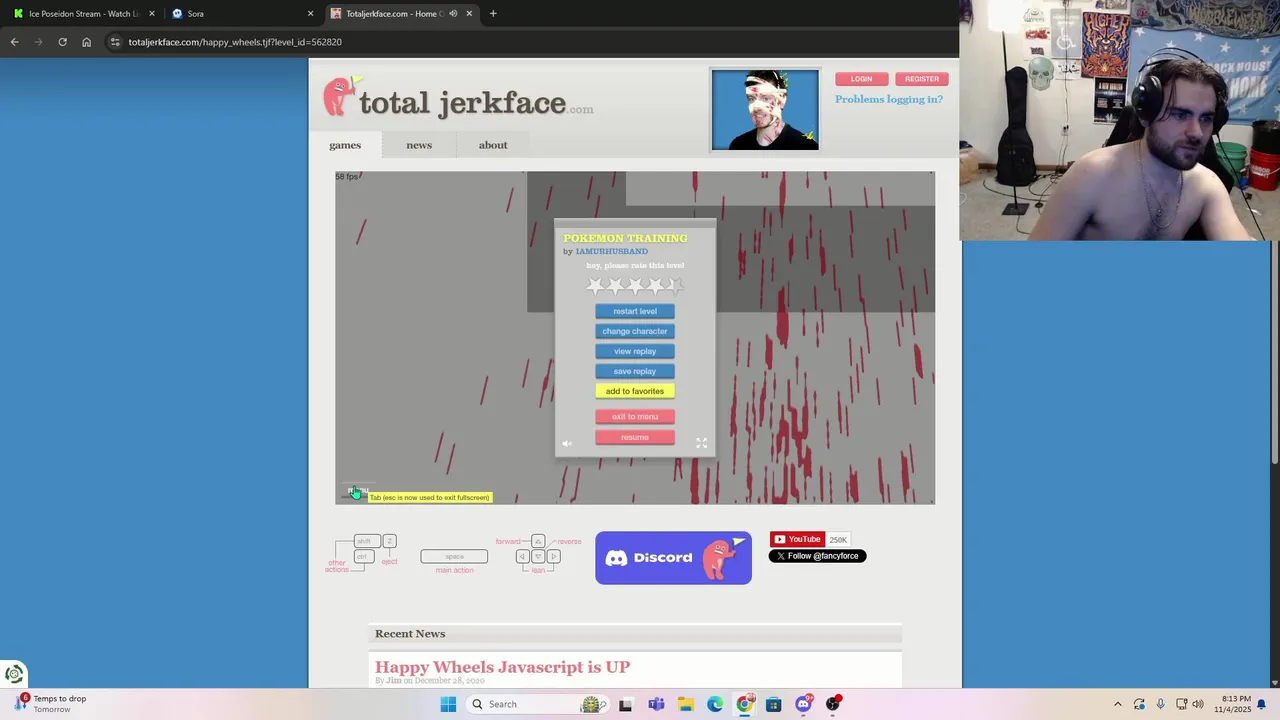Switch to Chrome on taskbar
Viewport: 1280px width, 720px height.
(744, 704)
